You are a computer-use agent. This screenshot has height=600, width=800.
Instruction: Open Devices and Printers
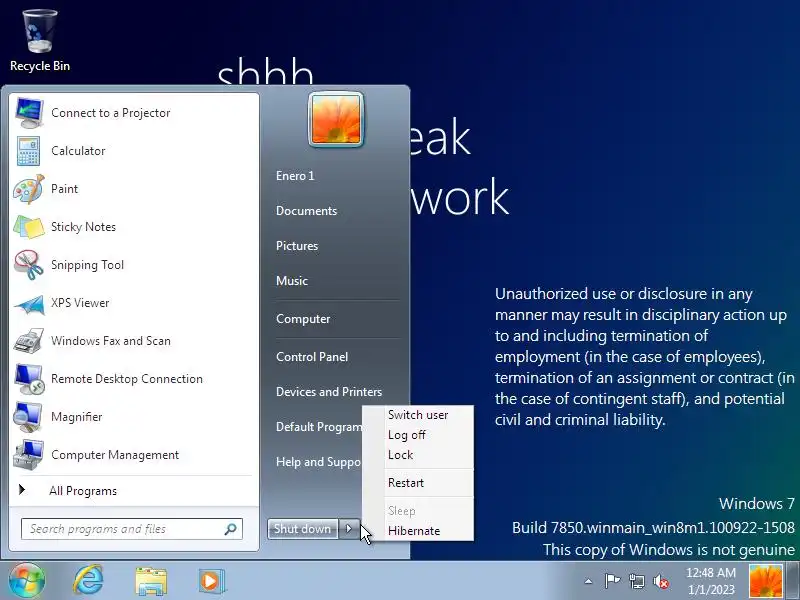pos(329,392)
